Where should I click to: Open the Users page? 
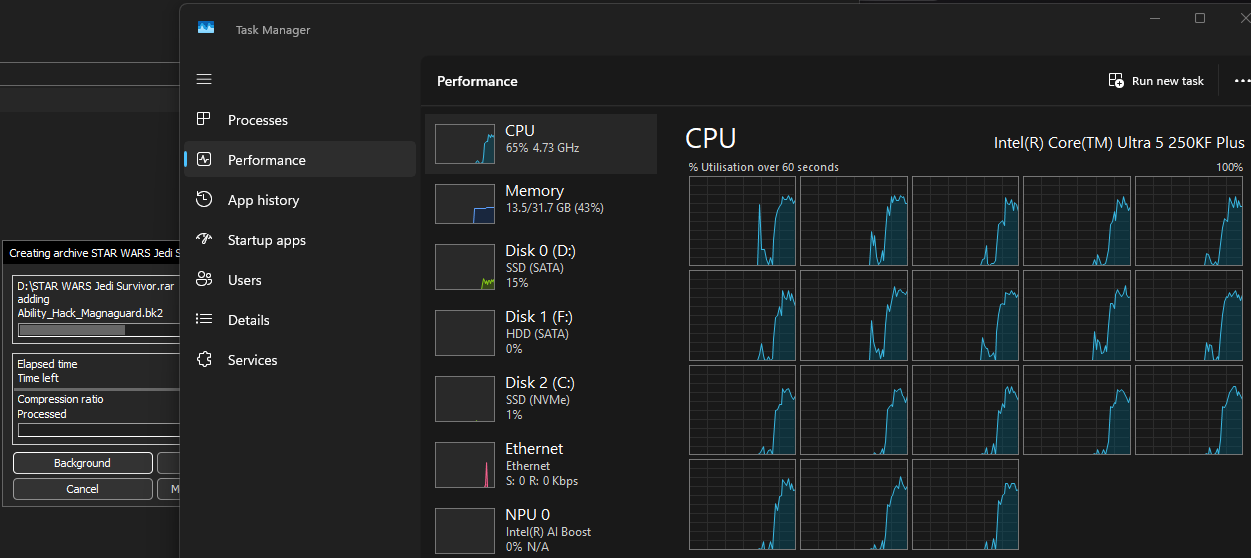click(300, 280)
